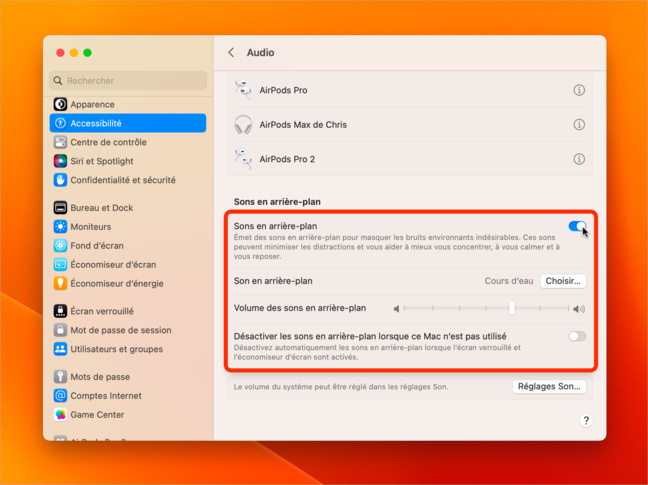The image size is (648, 485).
Task: Show info for AirPods Pro 2
Action: 579,159
